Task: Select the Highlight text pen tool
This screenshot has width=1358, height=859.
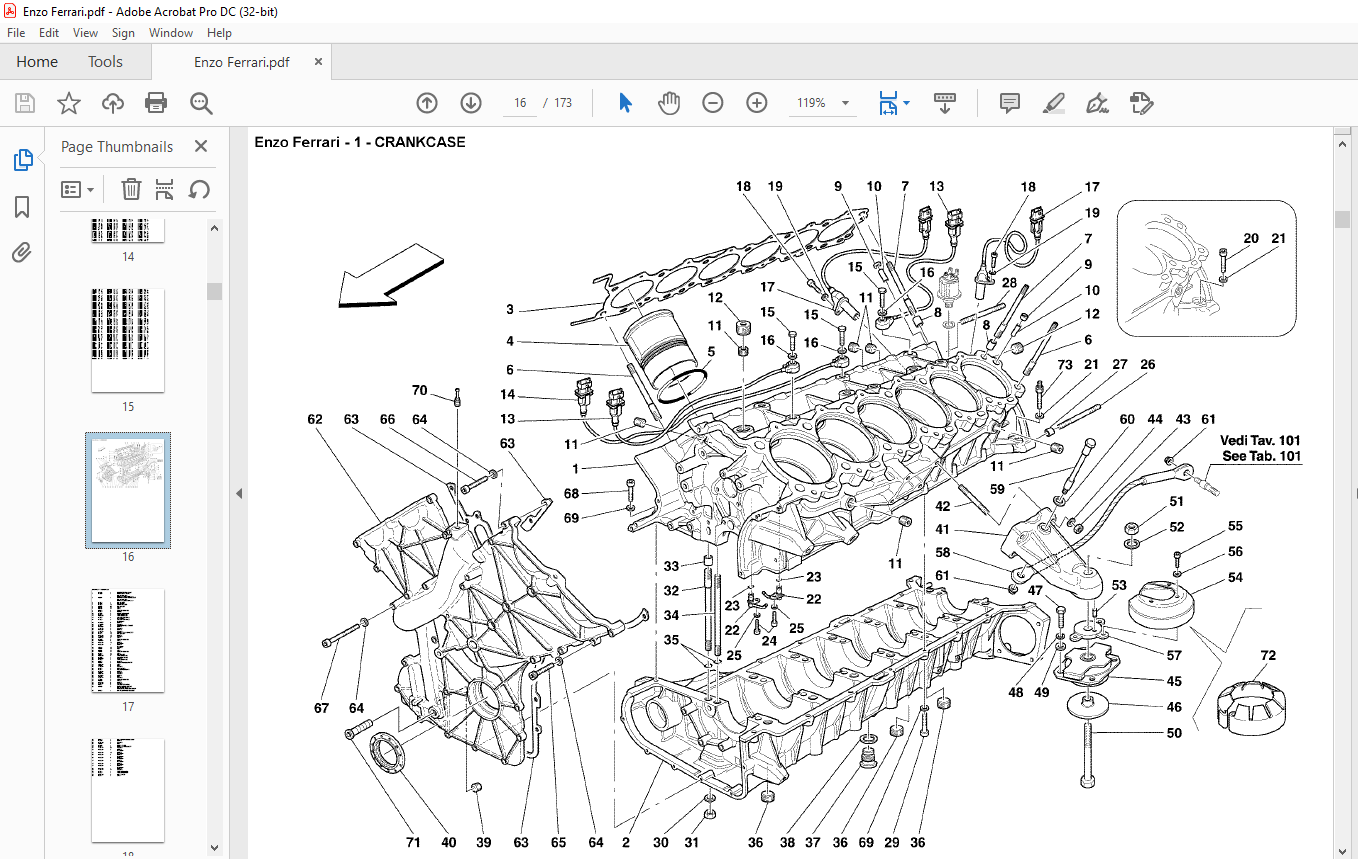Action: [1053, 103]
